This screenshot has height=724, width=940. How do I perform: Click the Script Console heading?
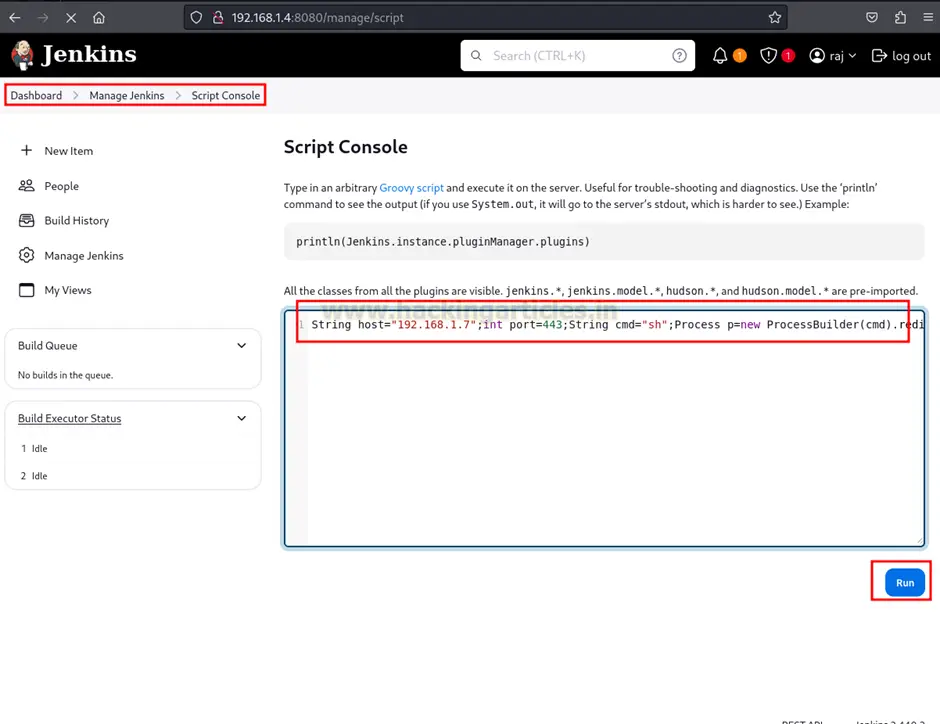coord(345,147)
